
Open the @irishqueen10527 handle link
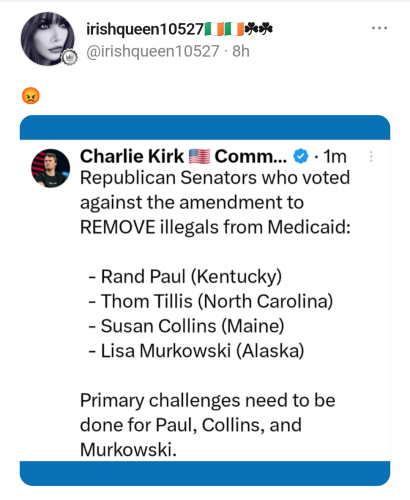(x=153, y=51)
